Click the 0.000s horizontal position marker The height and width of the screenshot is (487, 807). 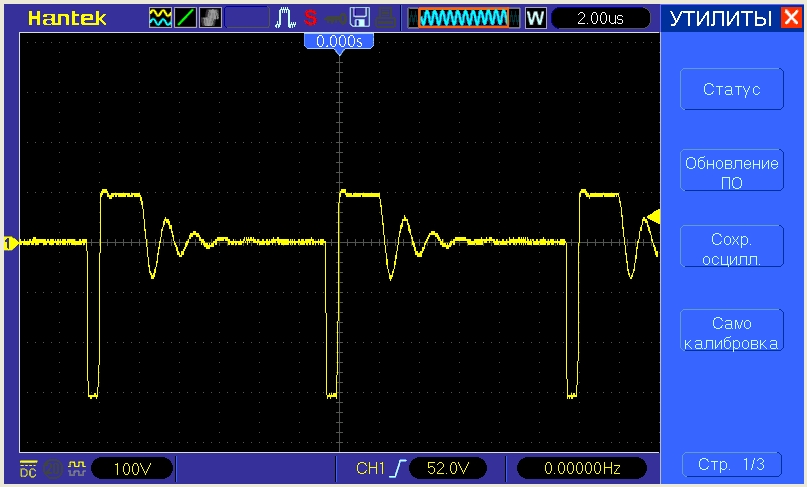339,42
